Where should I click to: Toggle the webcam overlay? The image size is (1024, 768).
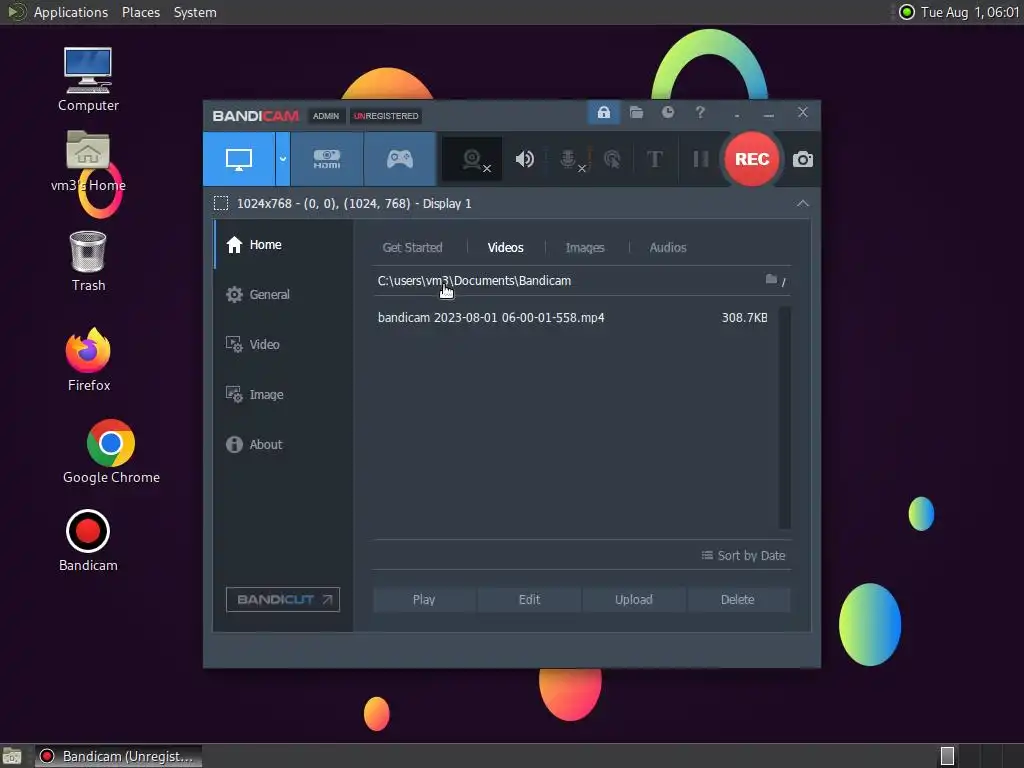click(472, 159)
